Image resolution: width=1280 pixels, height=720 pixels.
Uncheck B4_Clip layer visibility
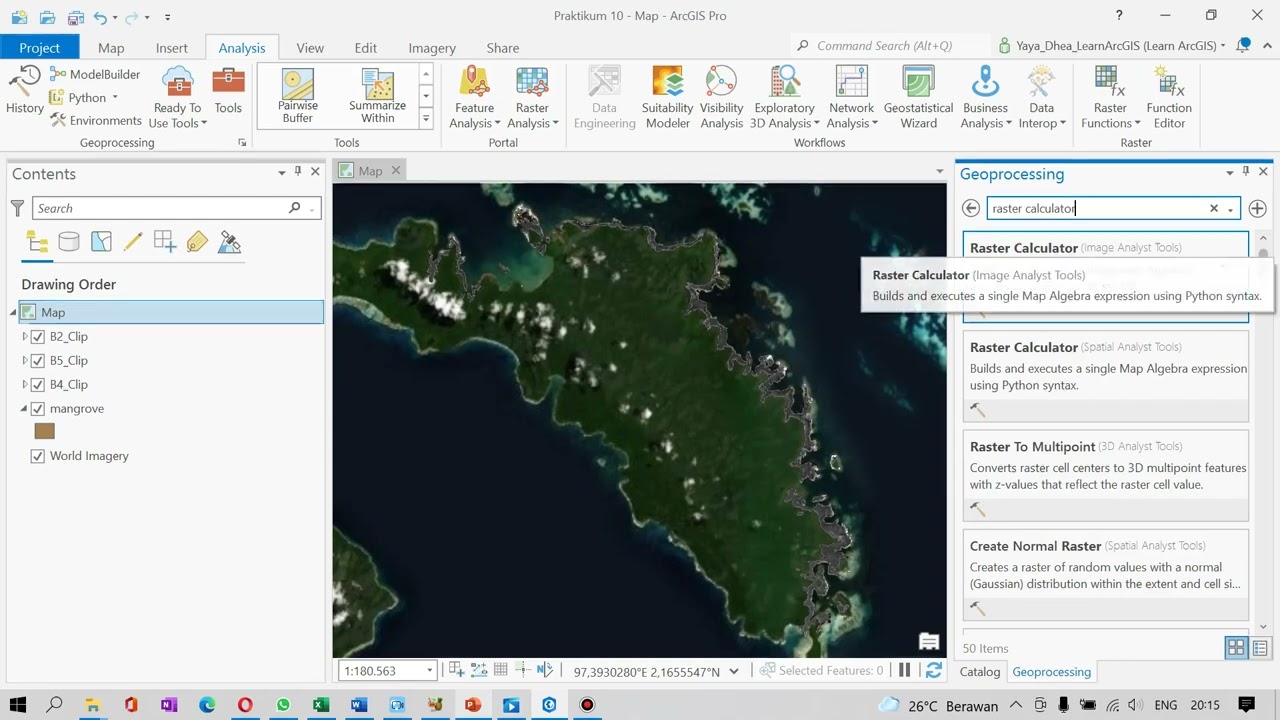tap(38, 384)
